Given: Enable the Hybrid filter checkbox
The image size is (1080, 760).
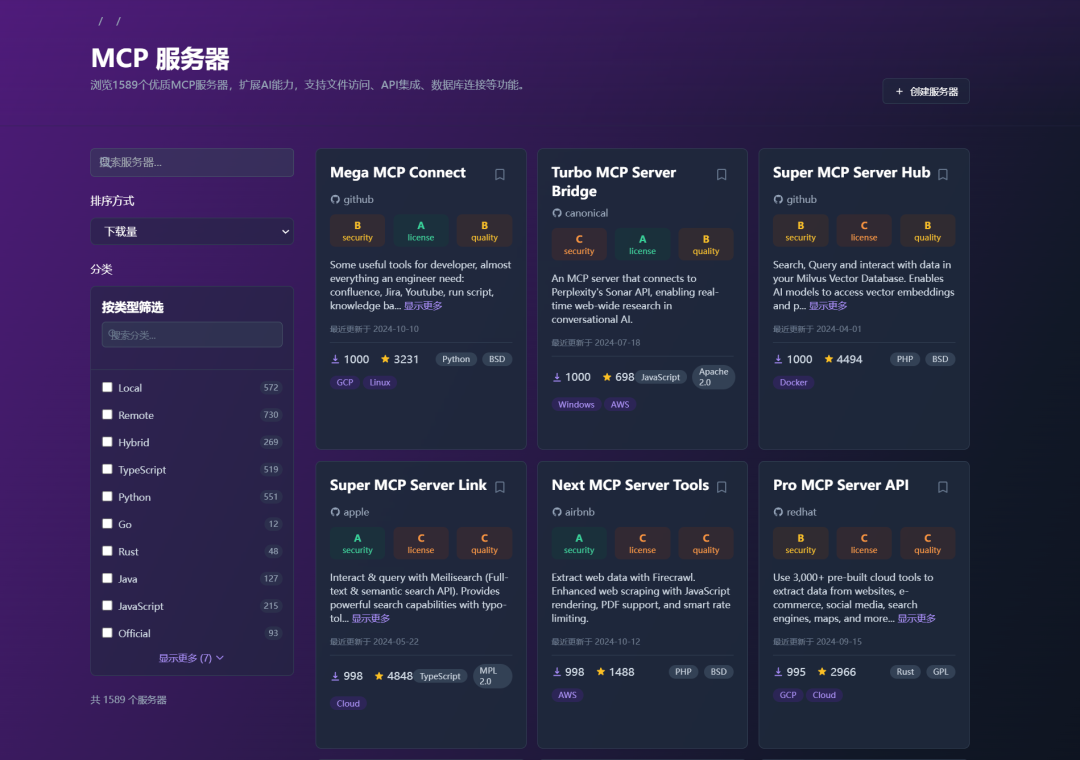Looking at the screenshot, I should click(x=107, y=442).
